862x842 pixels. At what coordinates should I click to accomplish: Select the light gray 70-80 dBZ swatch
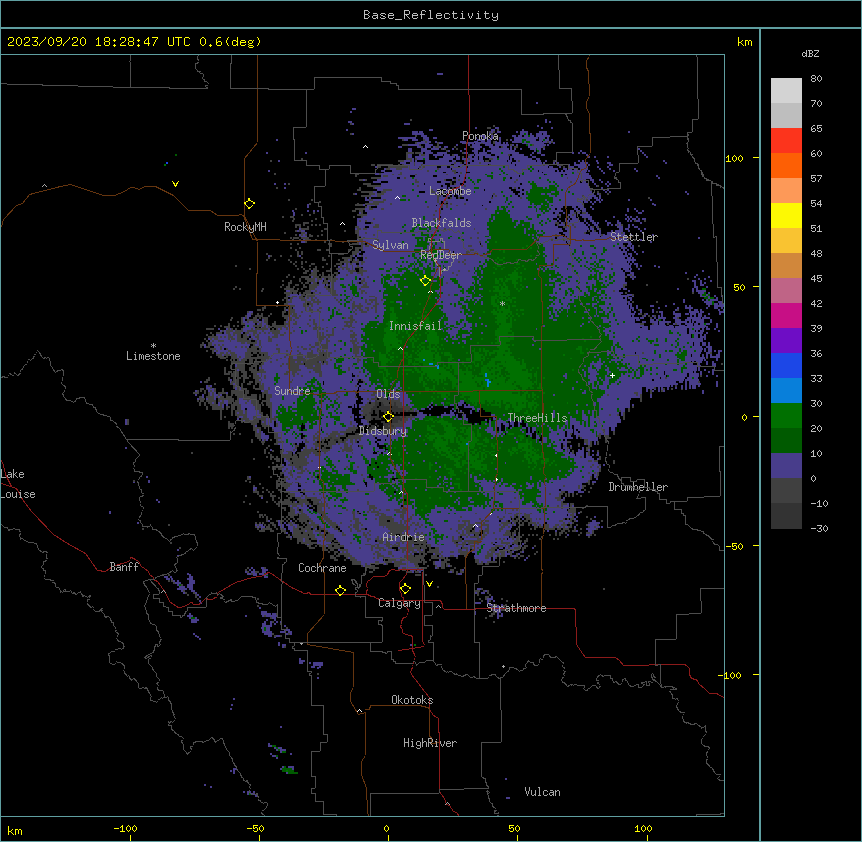click(x=786, y=91)
